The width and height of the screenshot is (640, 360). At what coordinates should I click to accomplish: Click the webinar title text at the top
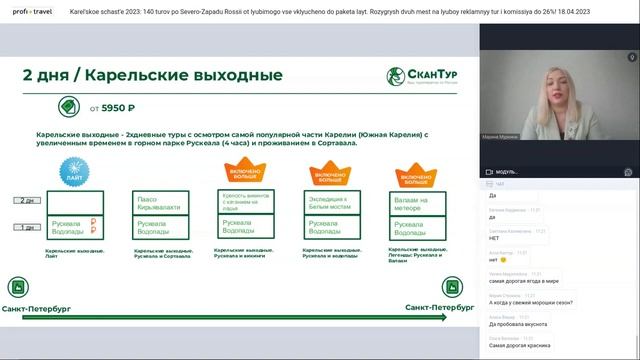[x=330, y=12]
